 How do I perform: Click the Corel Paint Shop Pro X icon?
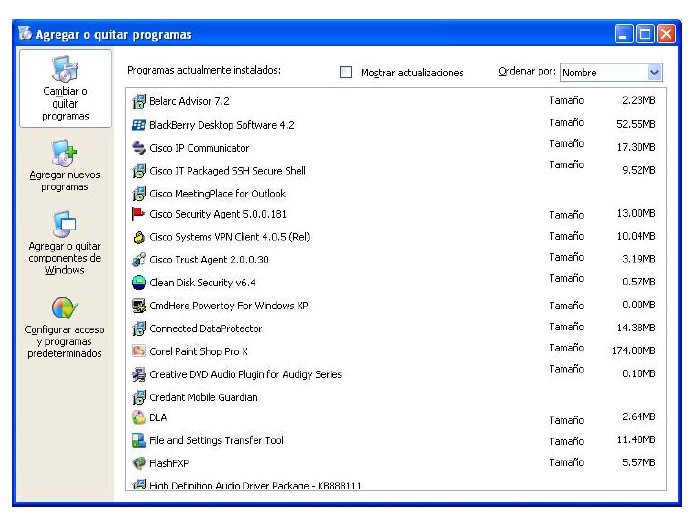click(x=139, y=351)
